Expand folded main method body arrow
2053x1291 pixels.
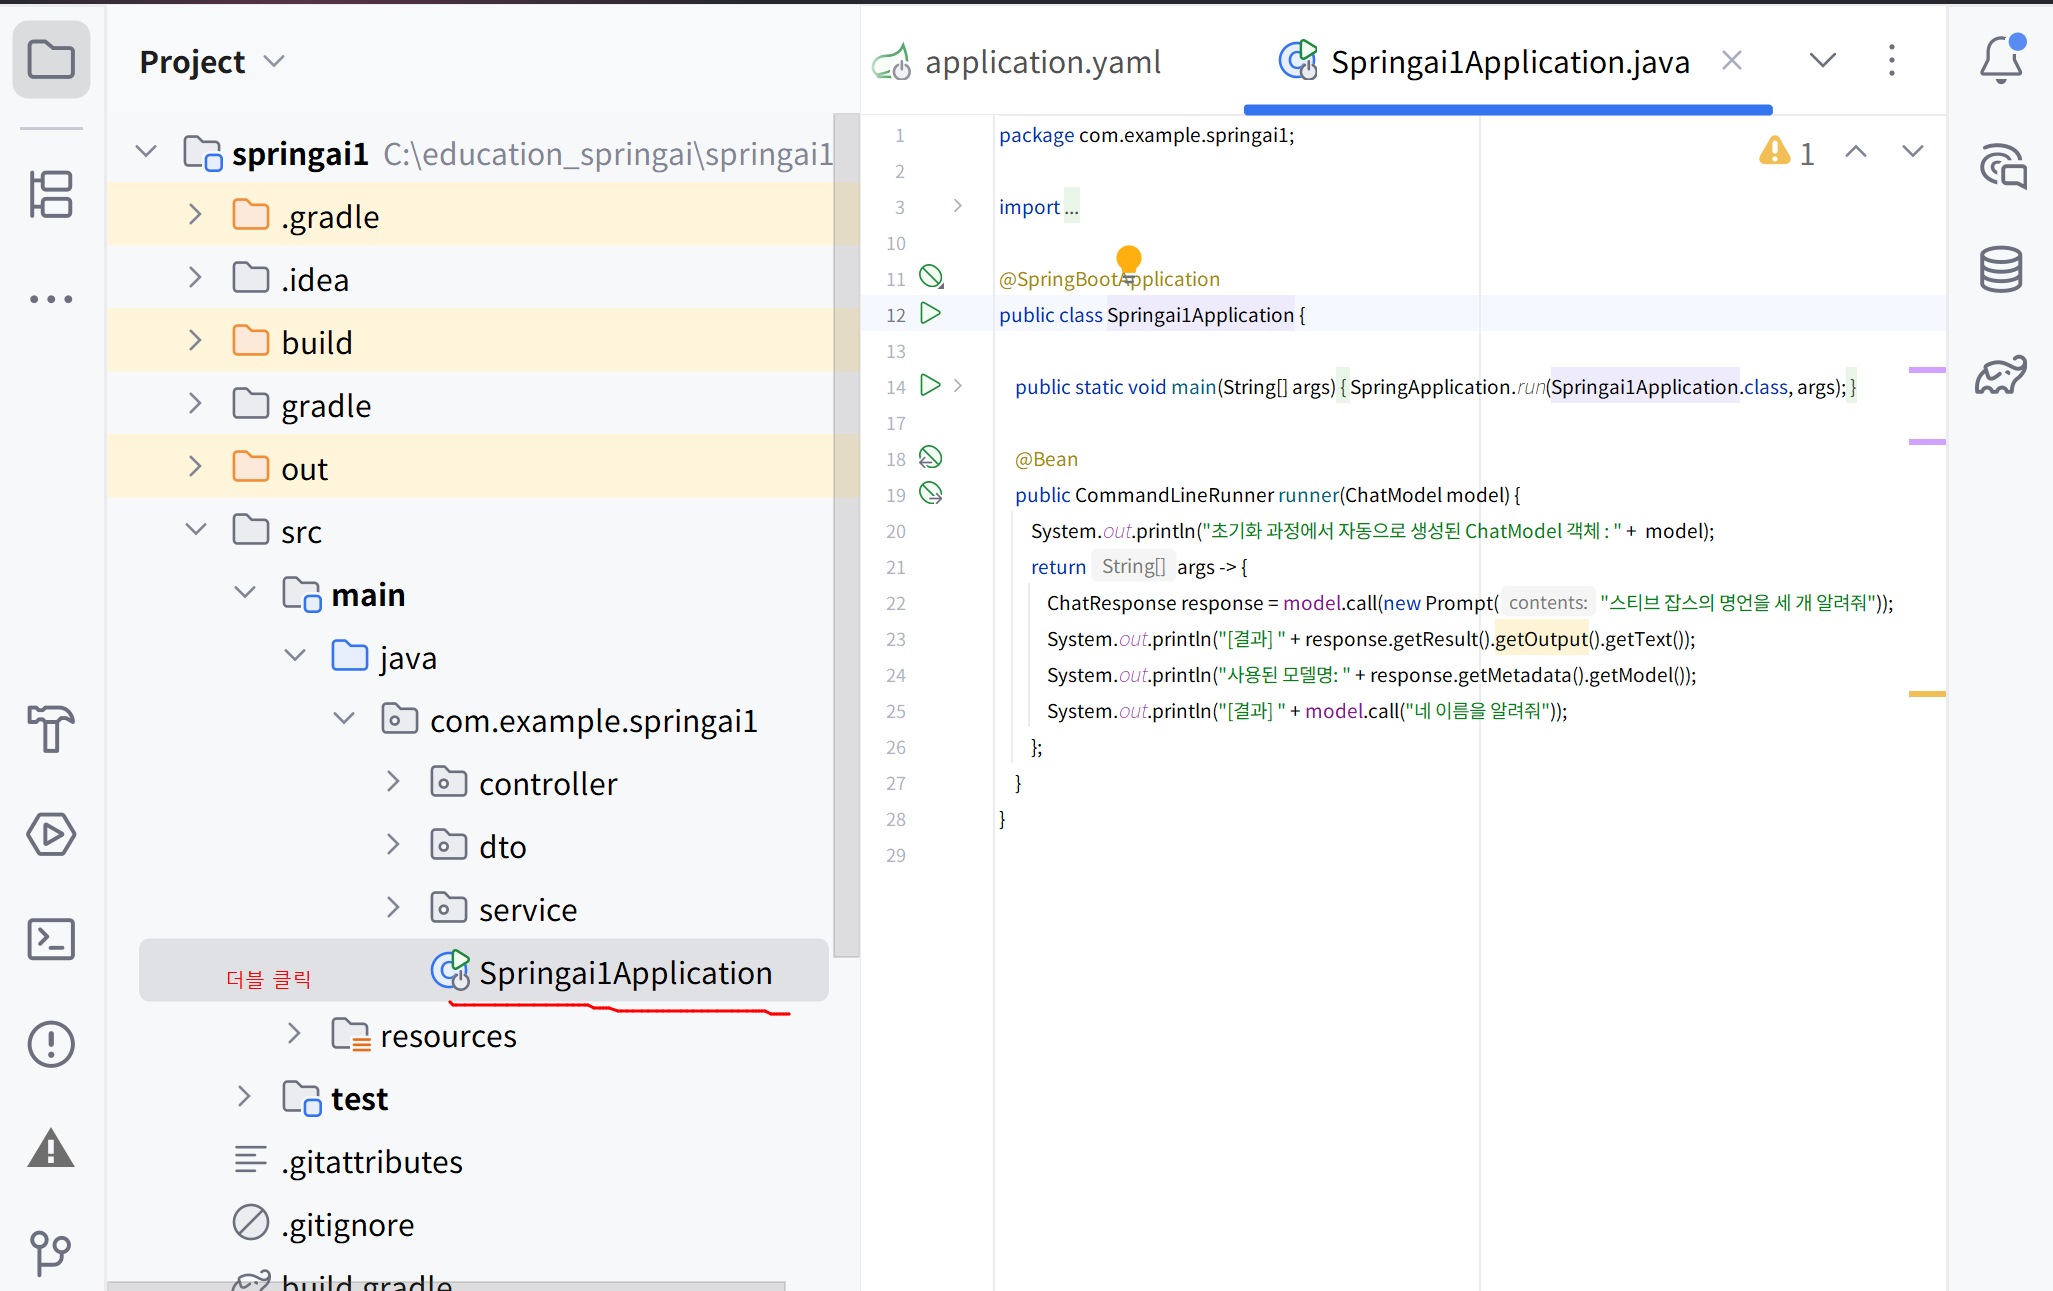pos(958,386)
